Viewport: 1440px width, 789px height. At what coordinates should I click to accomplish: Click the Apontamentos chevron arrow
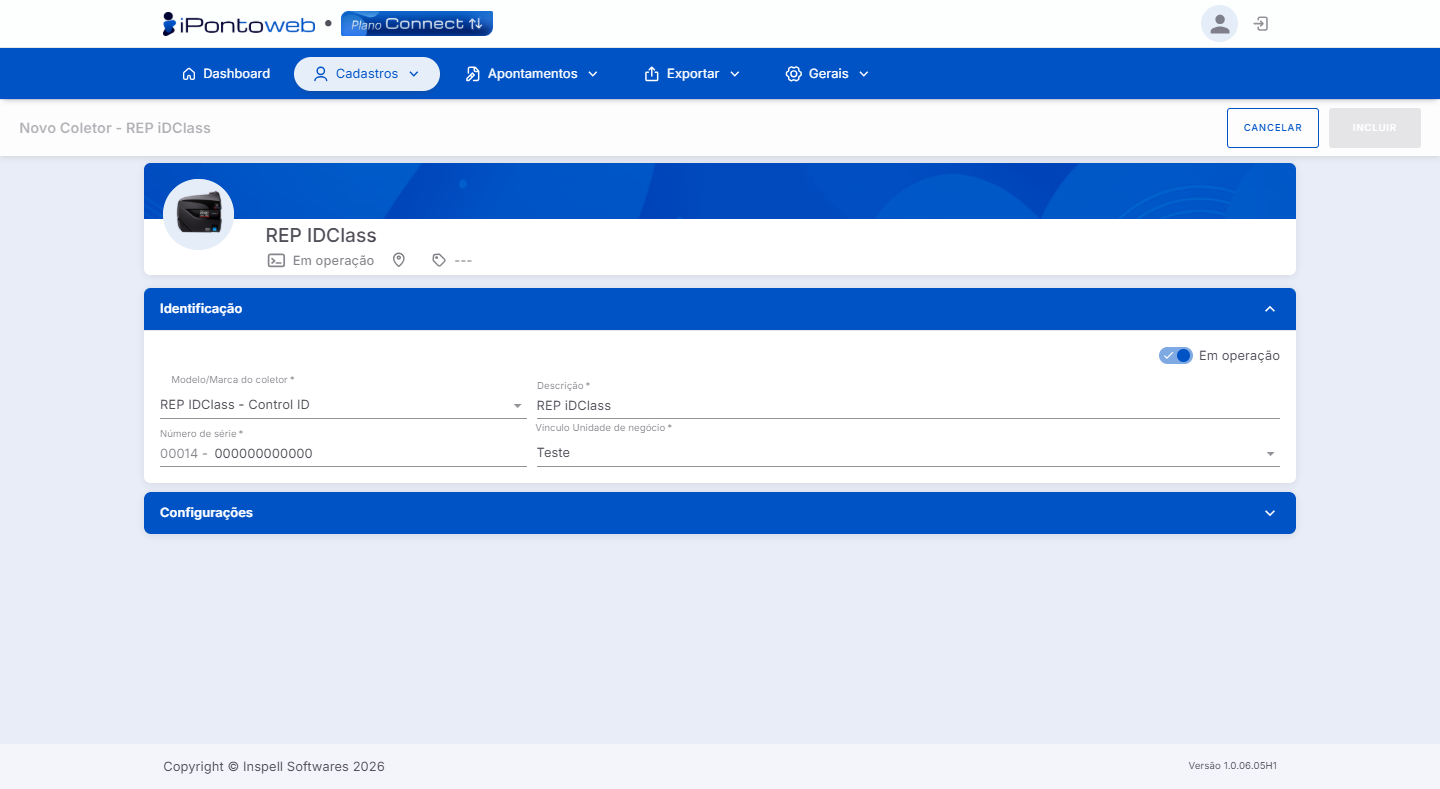coord(593,74)
